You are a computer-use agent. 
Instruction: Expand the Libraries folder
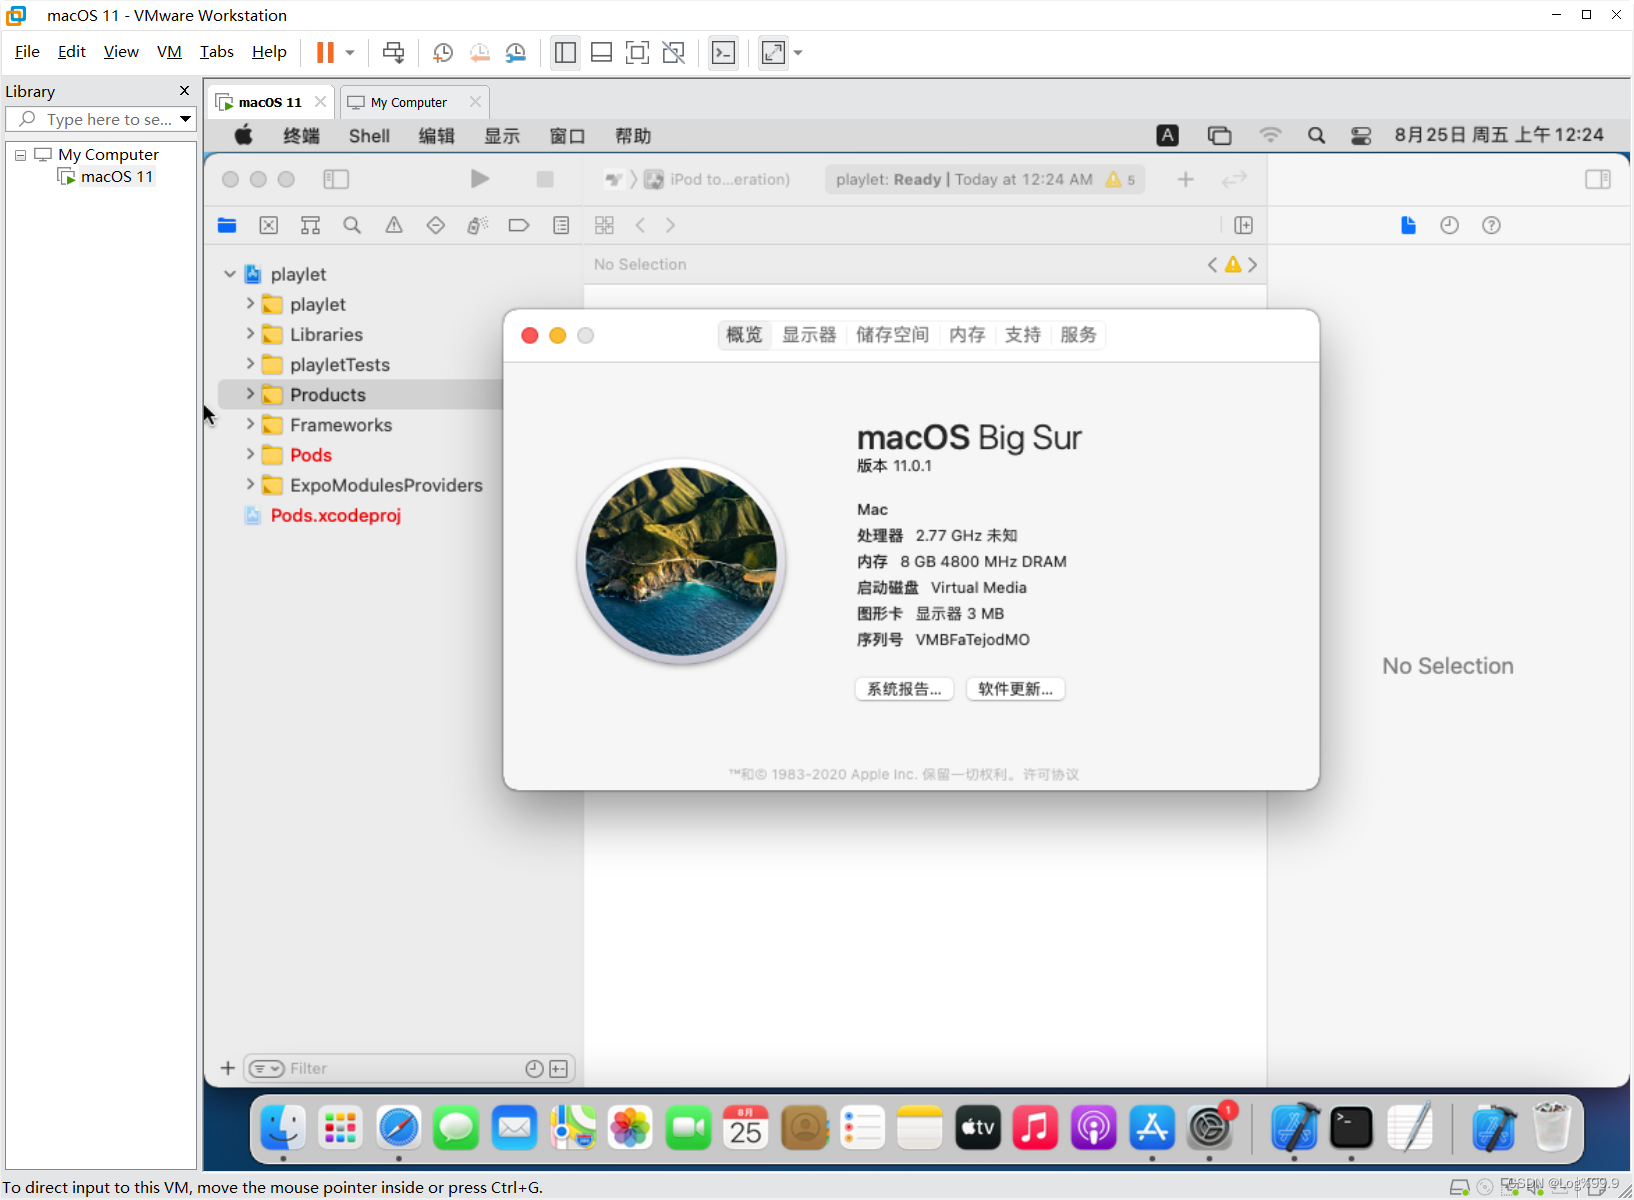(x=250, y=334)
